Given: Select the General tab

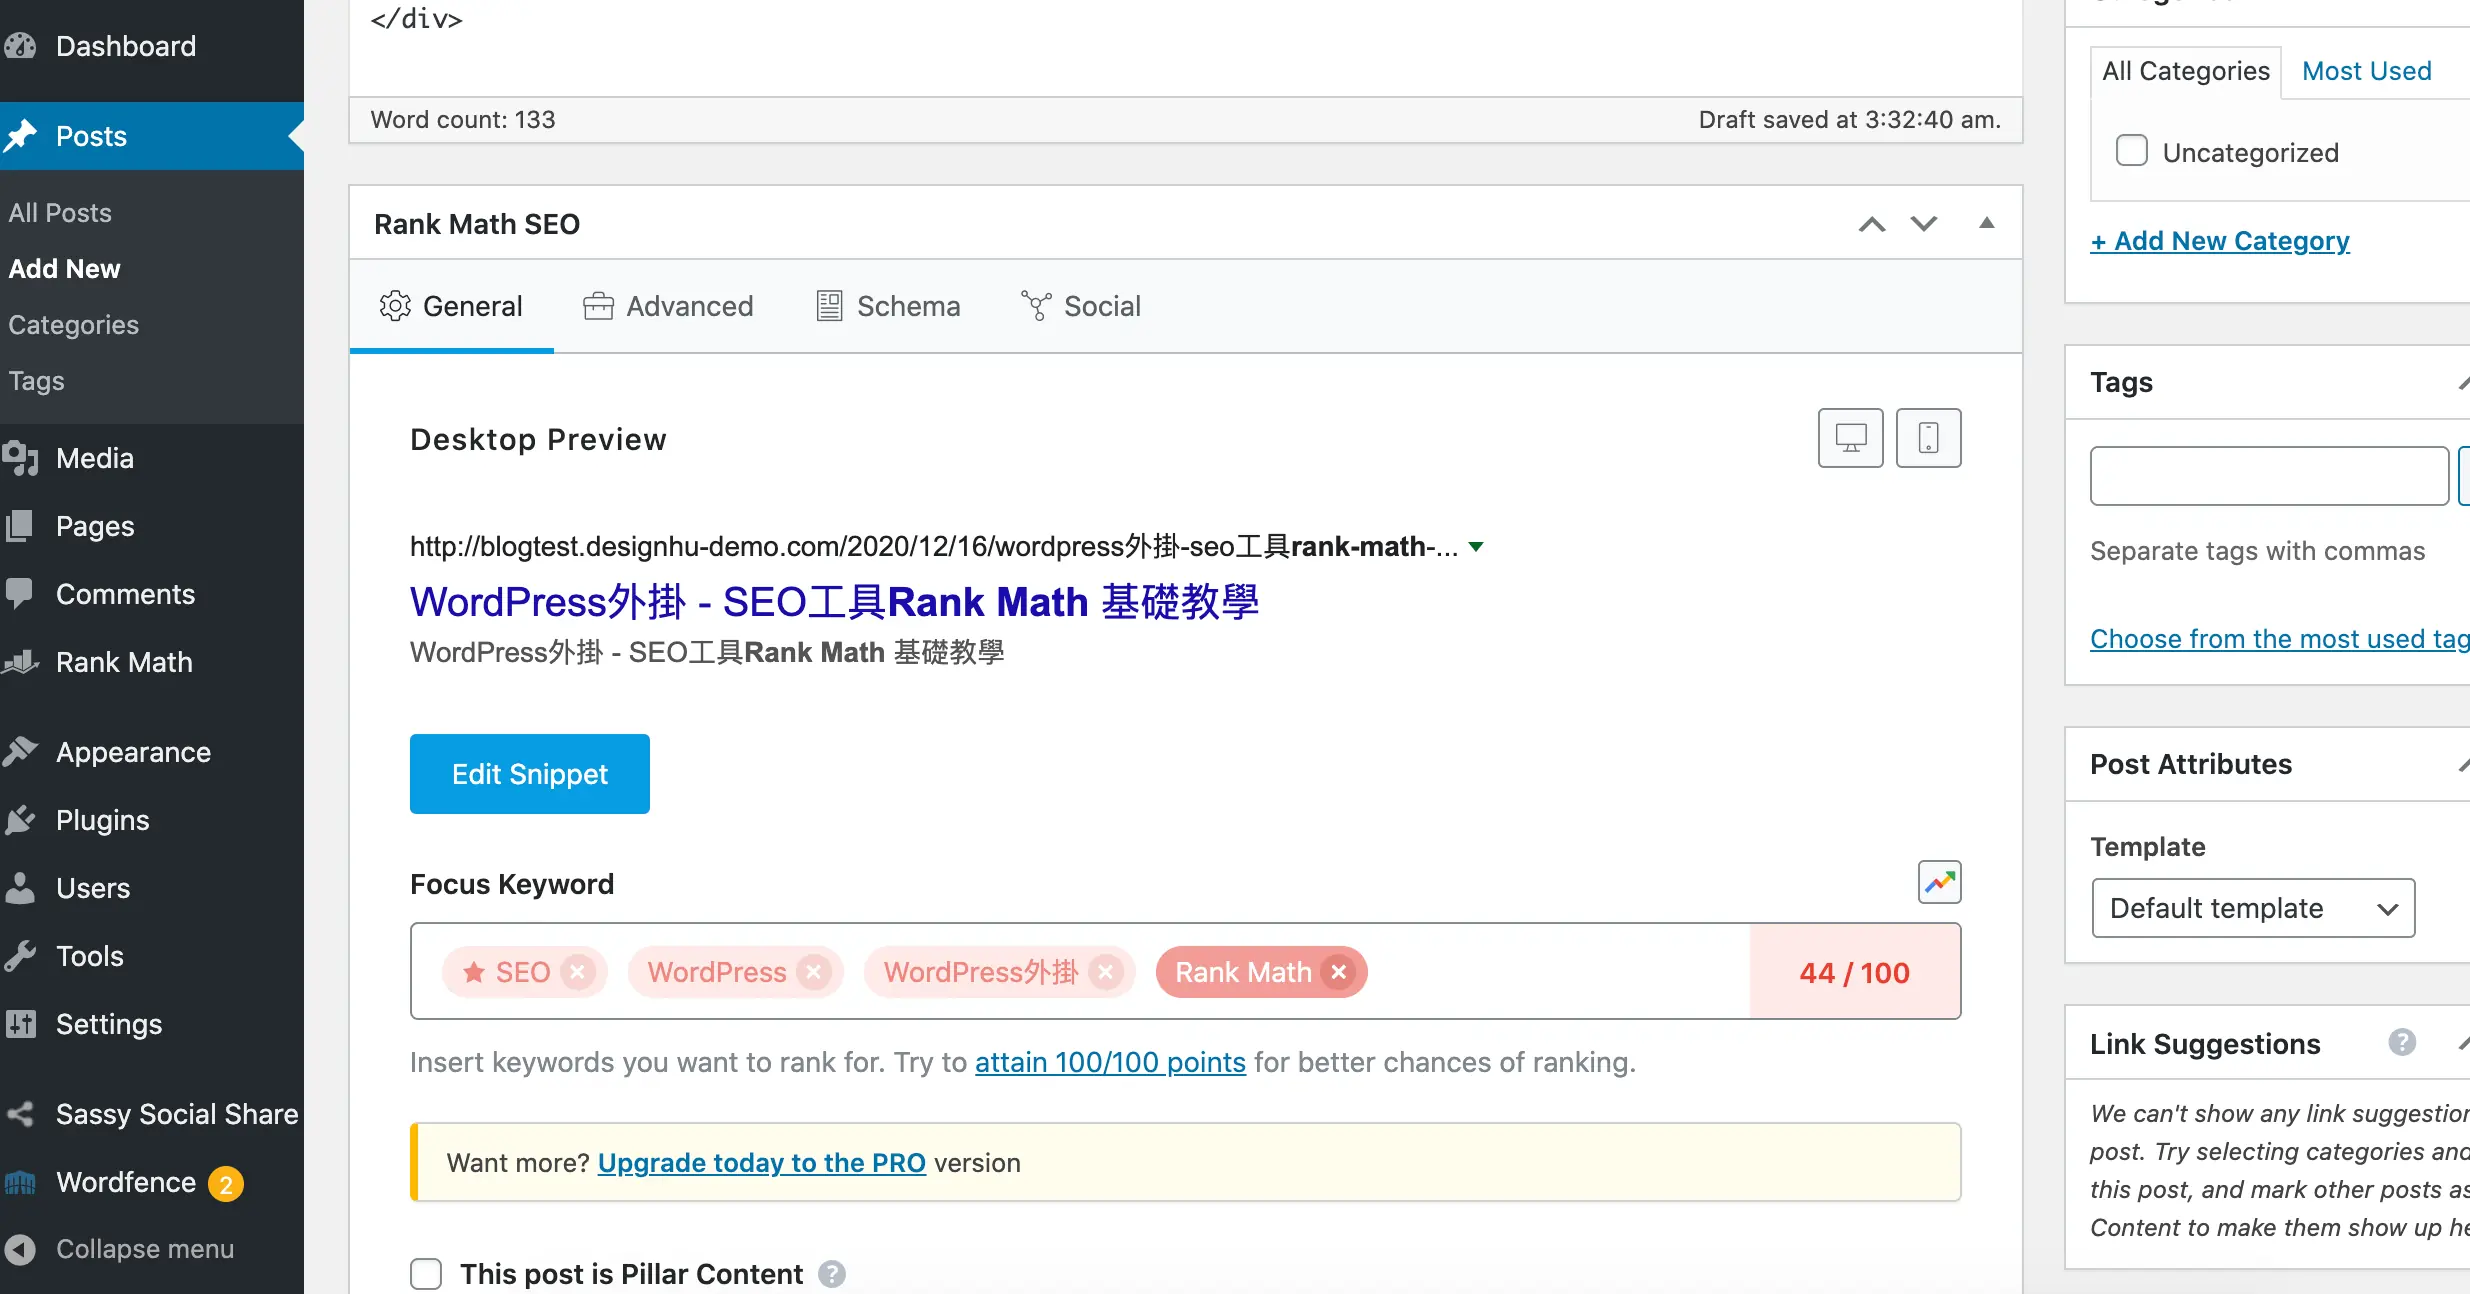Looking at the screenshot, I should click(451, 306).
